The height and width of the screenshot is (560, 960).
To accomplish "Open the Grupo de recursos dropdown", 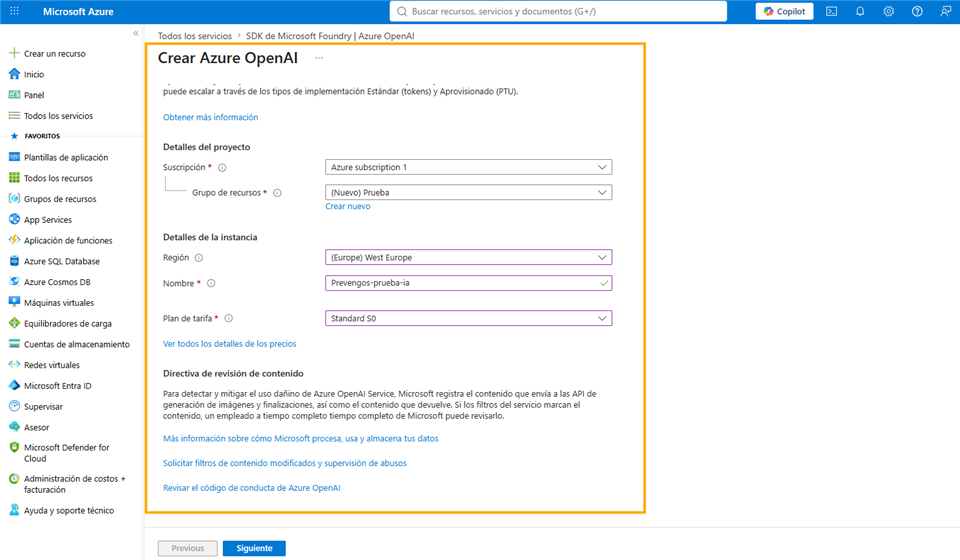I will tap(468, 192).
